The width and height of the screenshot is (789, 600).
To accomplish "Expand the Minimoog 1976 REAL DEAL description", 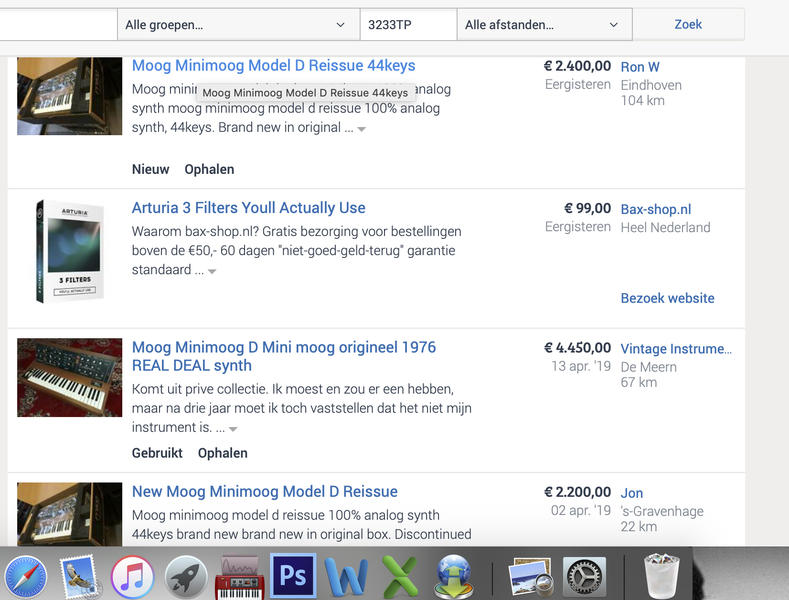I will (232, 429).
